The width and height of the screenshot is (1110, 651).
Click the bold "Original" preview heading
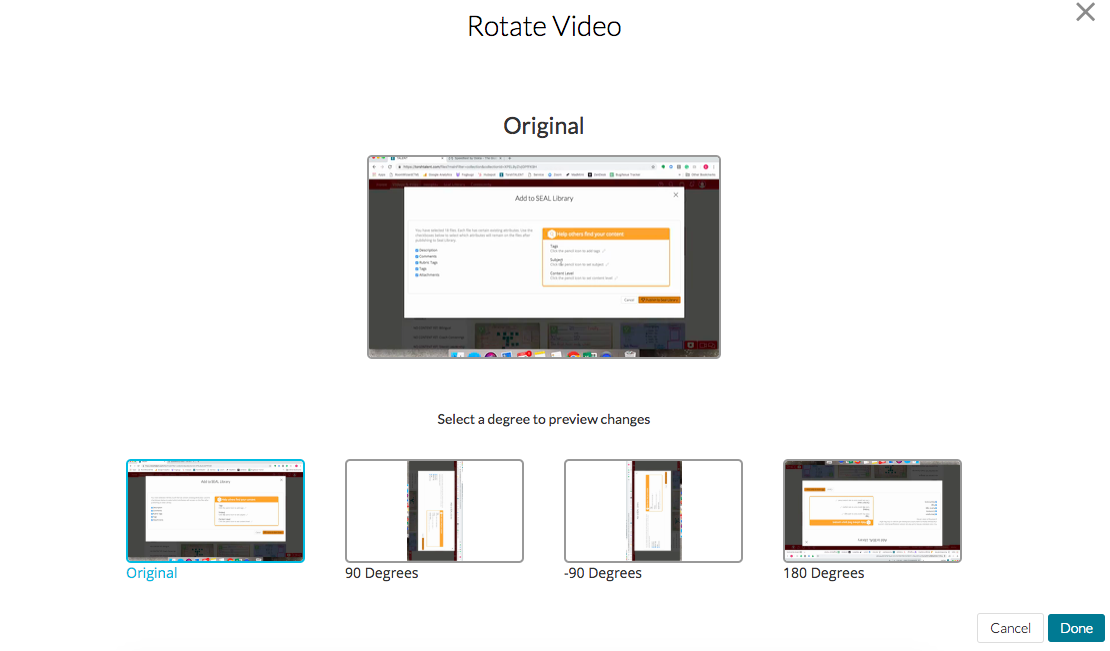click(x=544, y=126)
